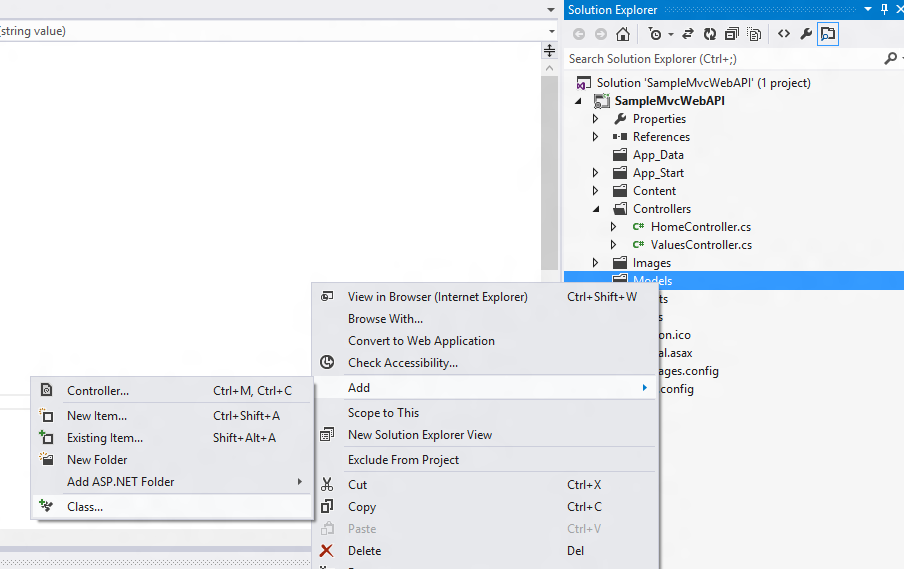Choose Convert to Web Application

coord(483,341)
